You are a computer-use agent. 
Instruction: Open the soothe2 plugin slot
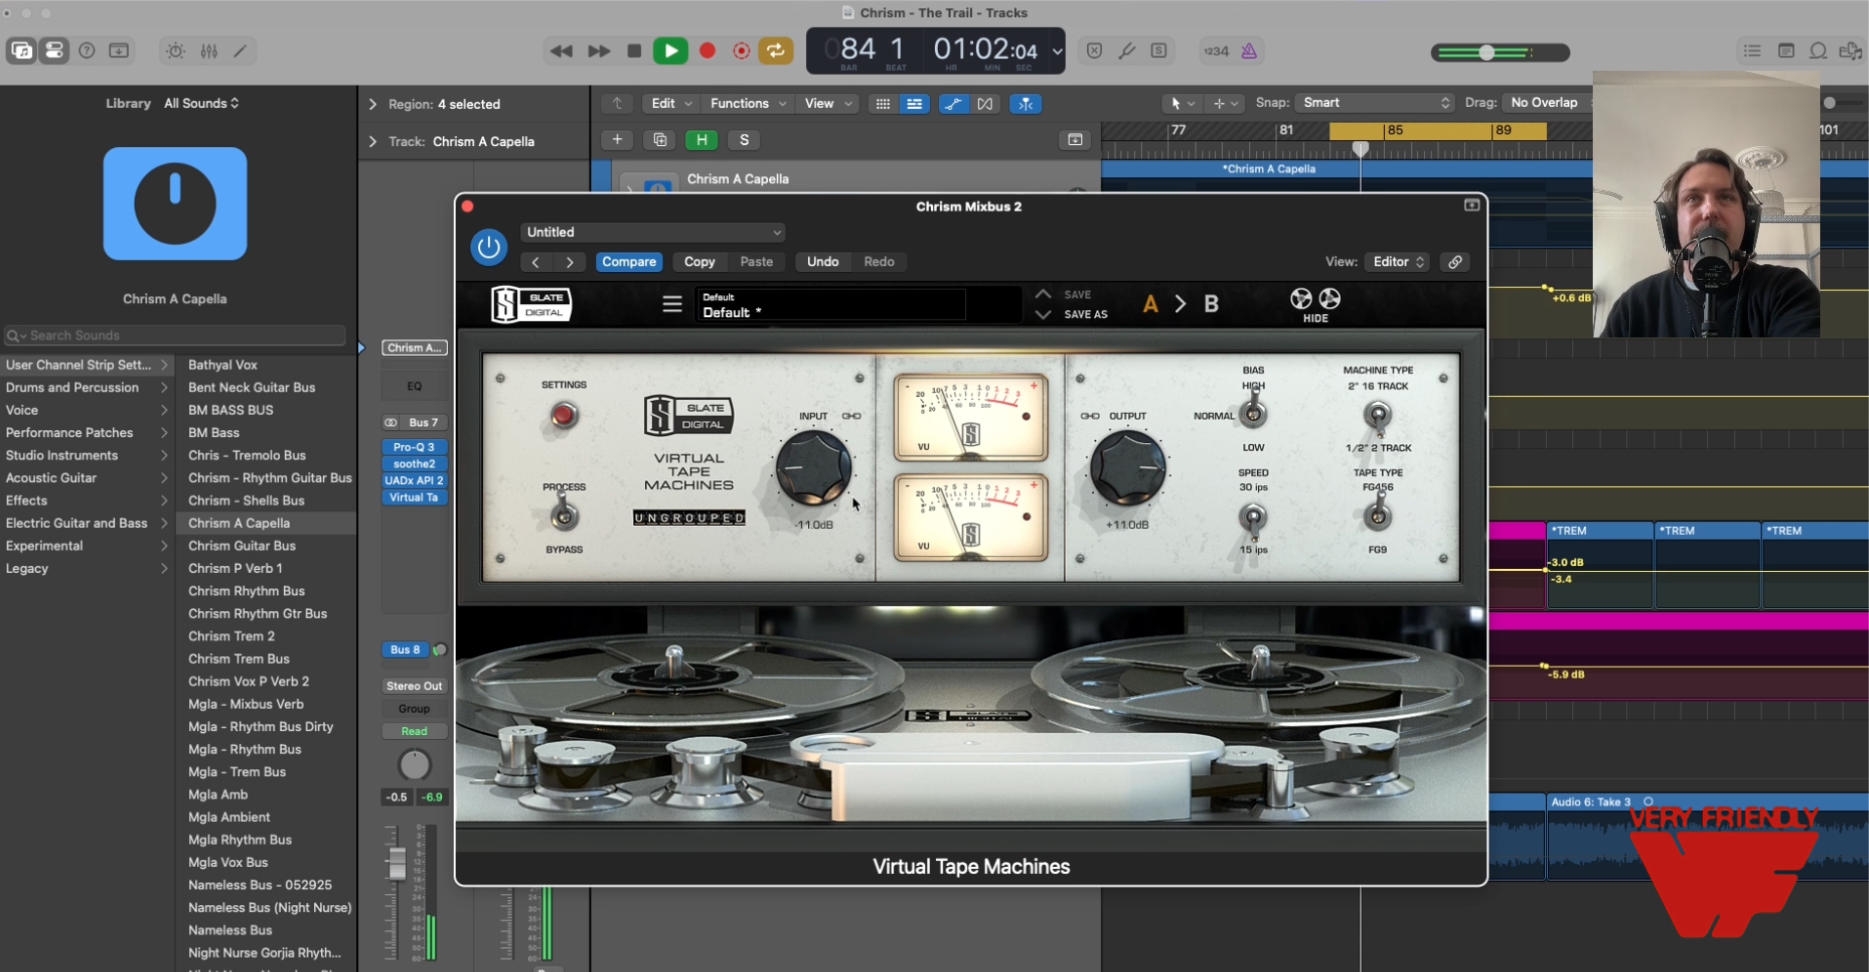click(414, 464)
